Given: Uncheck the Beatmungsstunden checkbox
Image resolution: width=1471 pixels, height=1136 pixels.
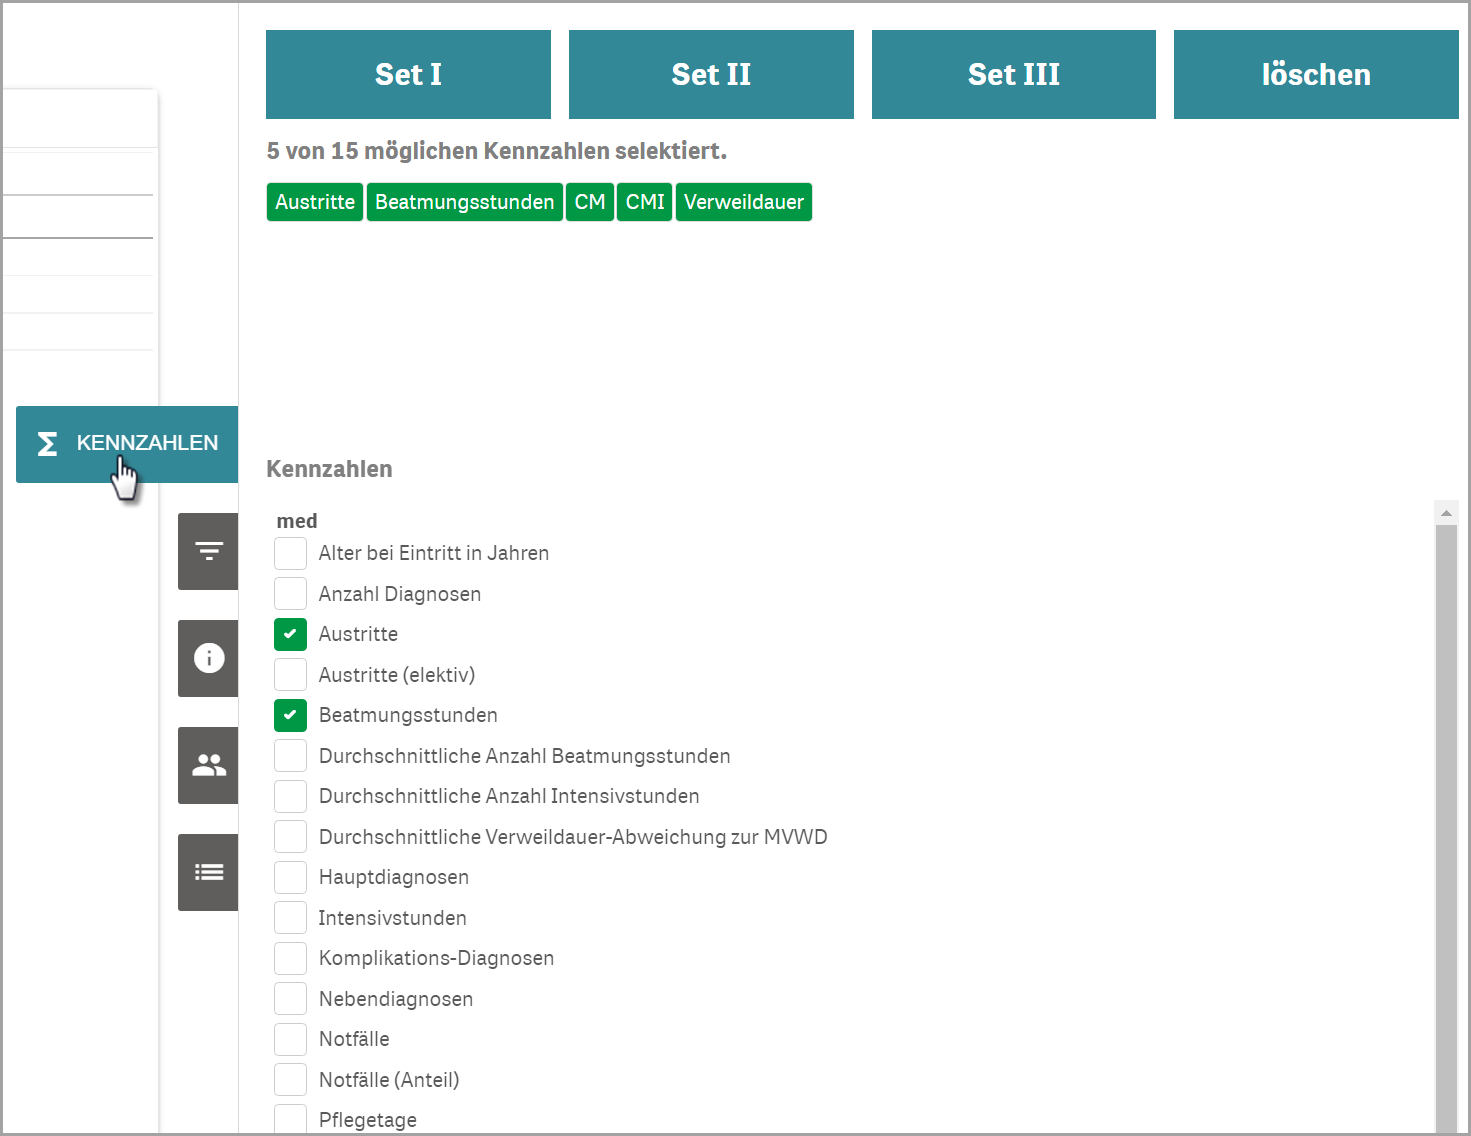Looking at the screenshot, I should point(290,716).
